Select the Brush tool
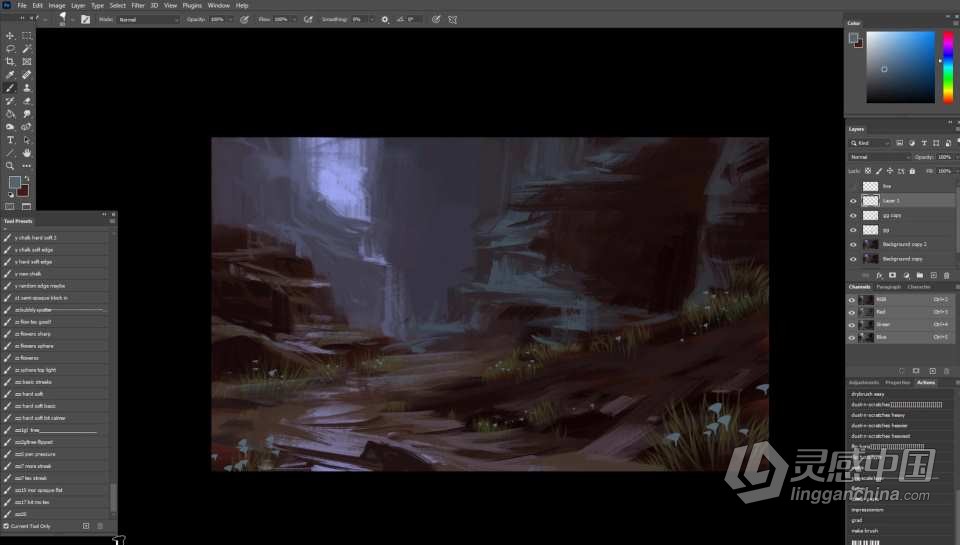Screen dimensions: 960x545 coord(10,88)
